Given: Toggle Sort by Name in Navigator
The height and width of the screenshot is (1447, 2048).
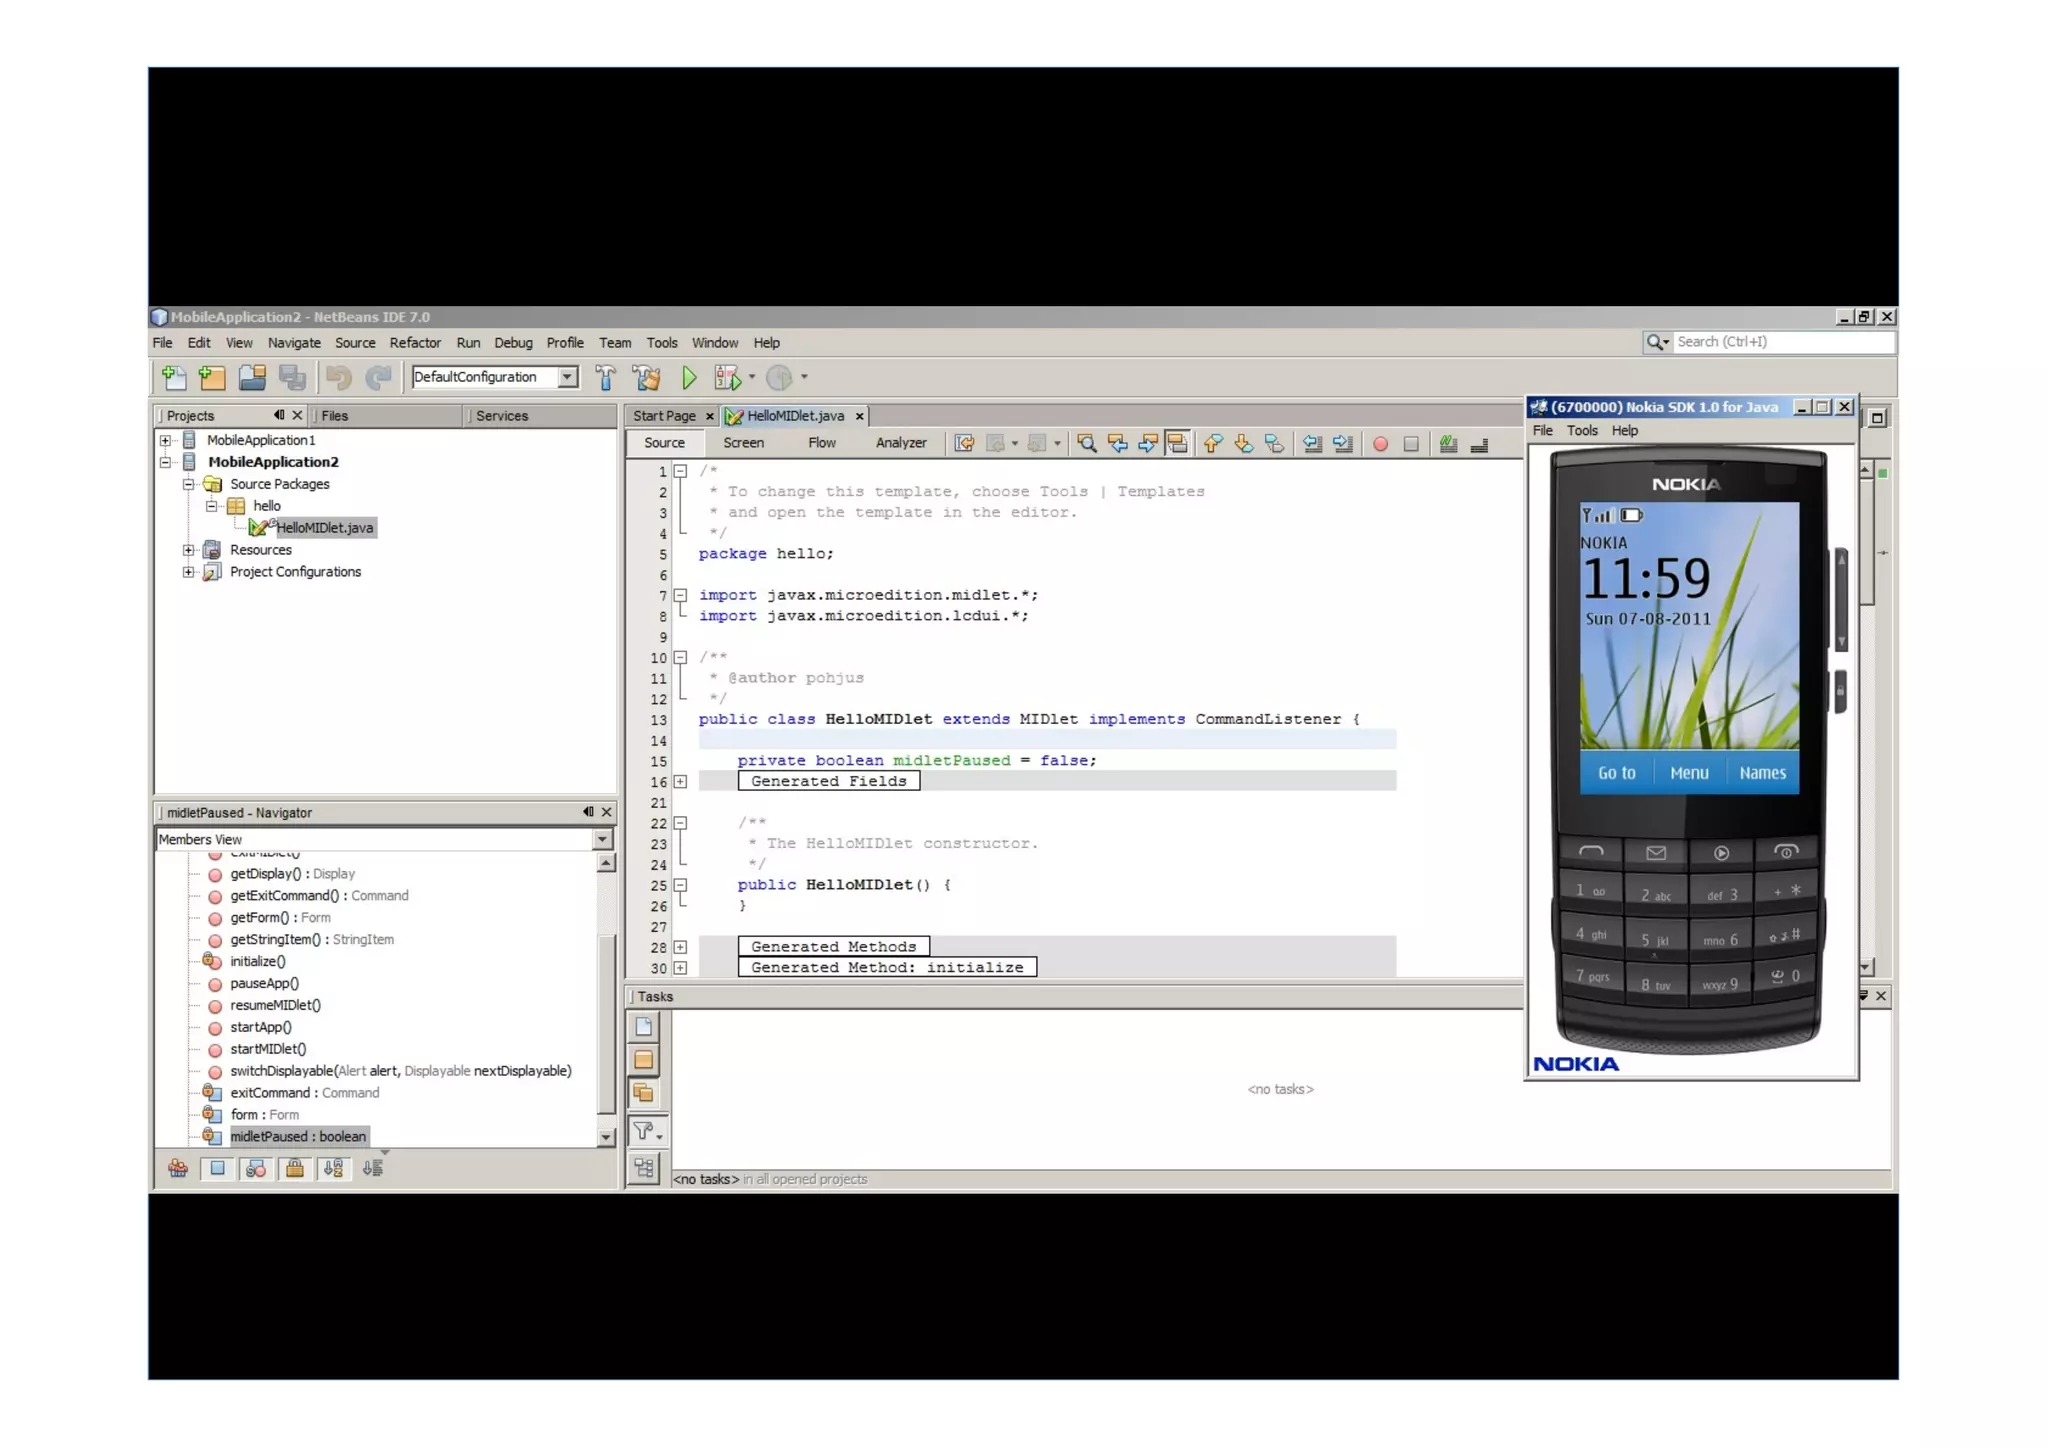Looking at the screenshot, I should tap(333, 1168).
